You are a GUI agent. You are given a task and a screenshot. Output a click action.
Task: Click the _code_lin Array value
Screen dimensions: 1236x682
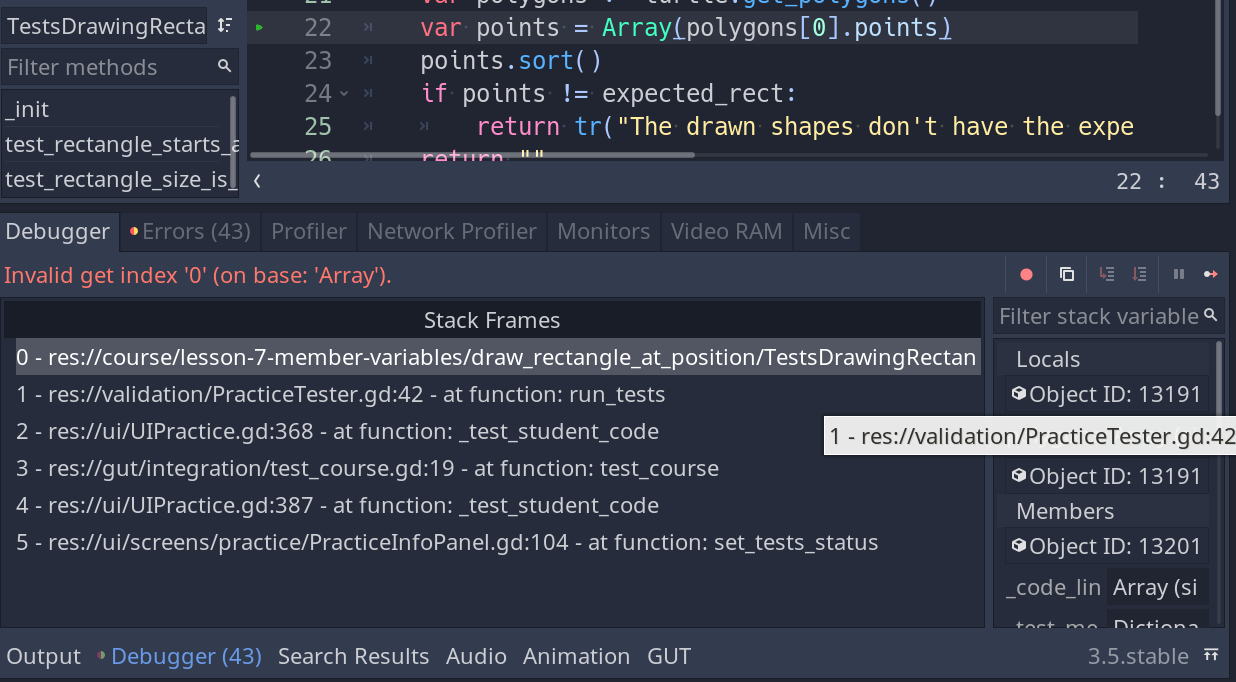tap(1158, 587)
